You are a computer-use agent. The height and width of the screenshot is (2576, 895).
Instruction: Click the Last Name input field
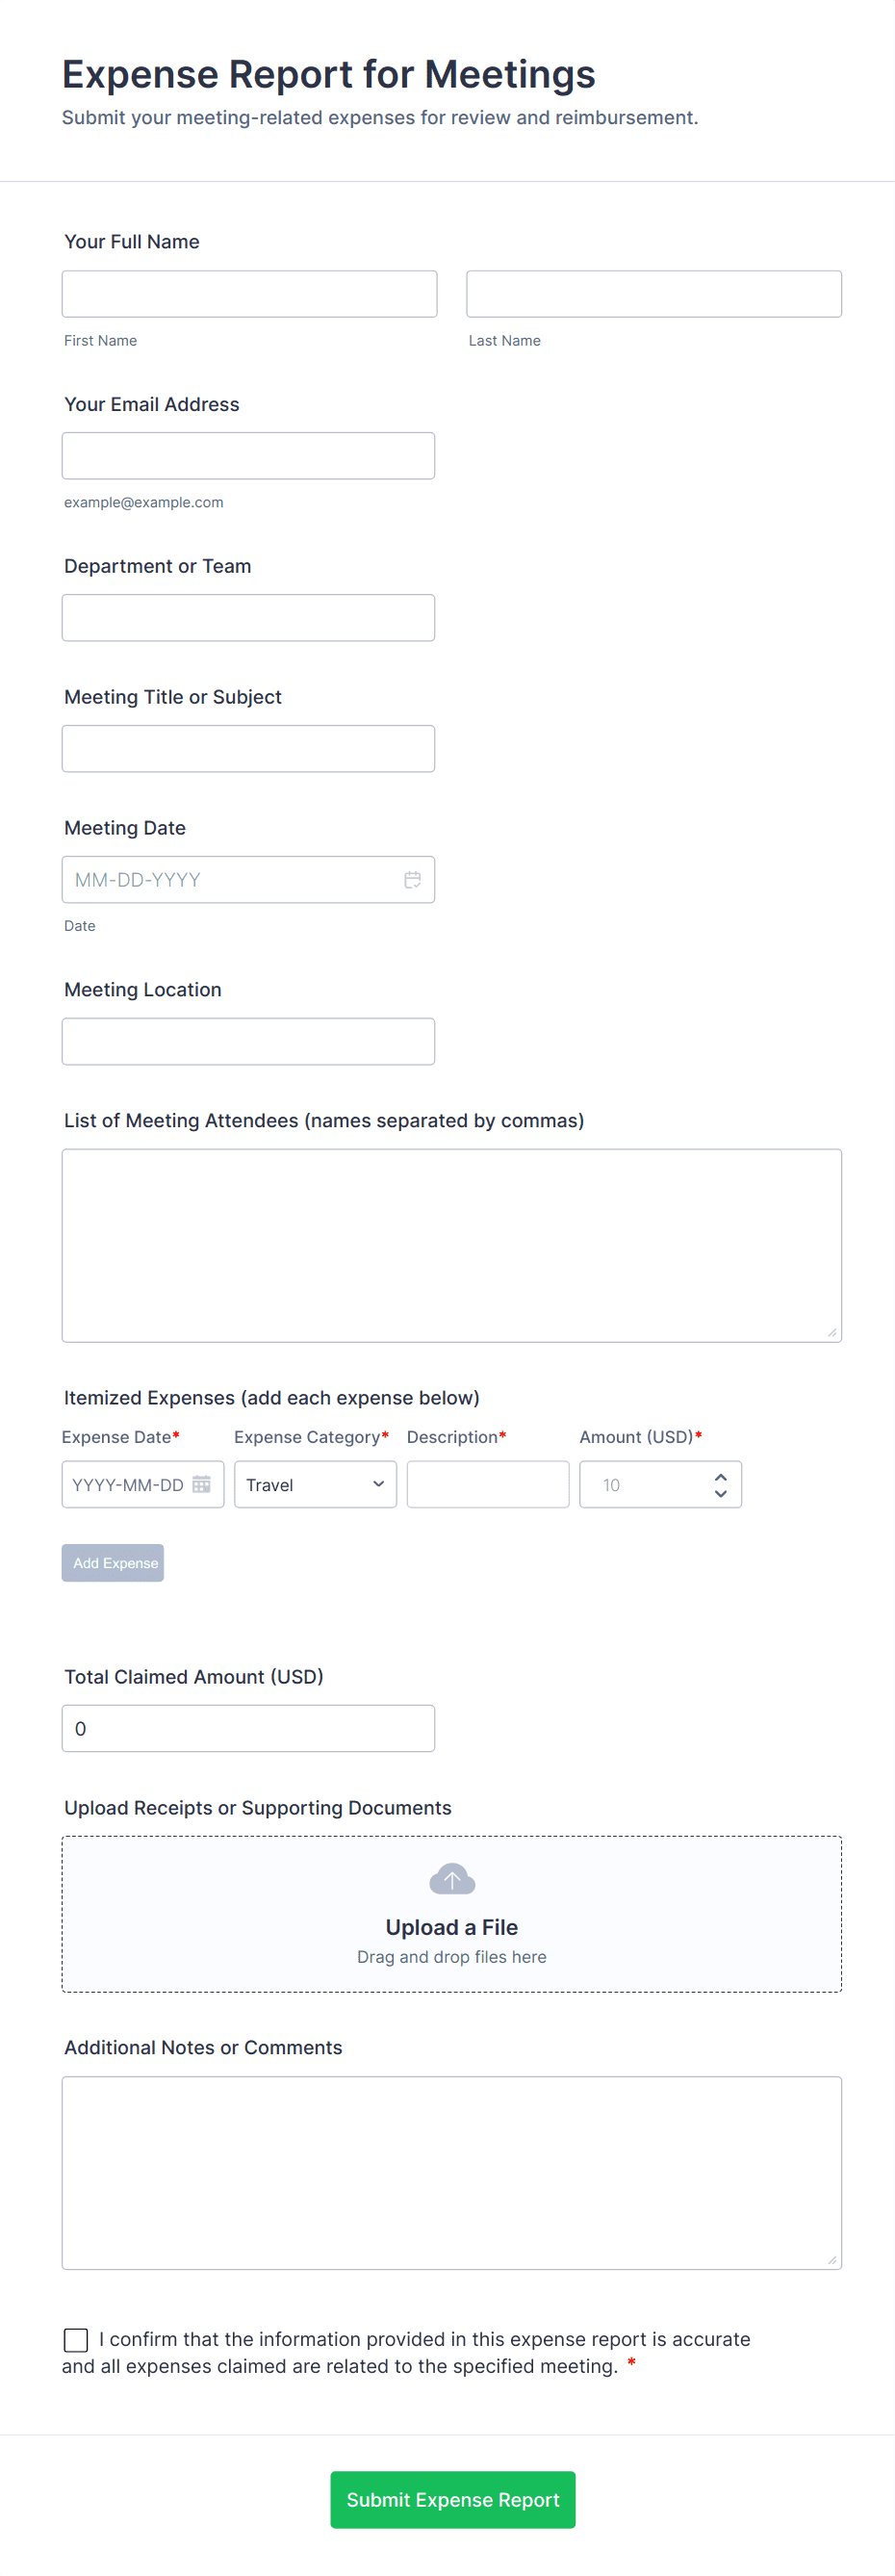[x=653, y=292]
